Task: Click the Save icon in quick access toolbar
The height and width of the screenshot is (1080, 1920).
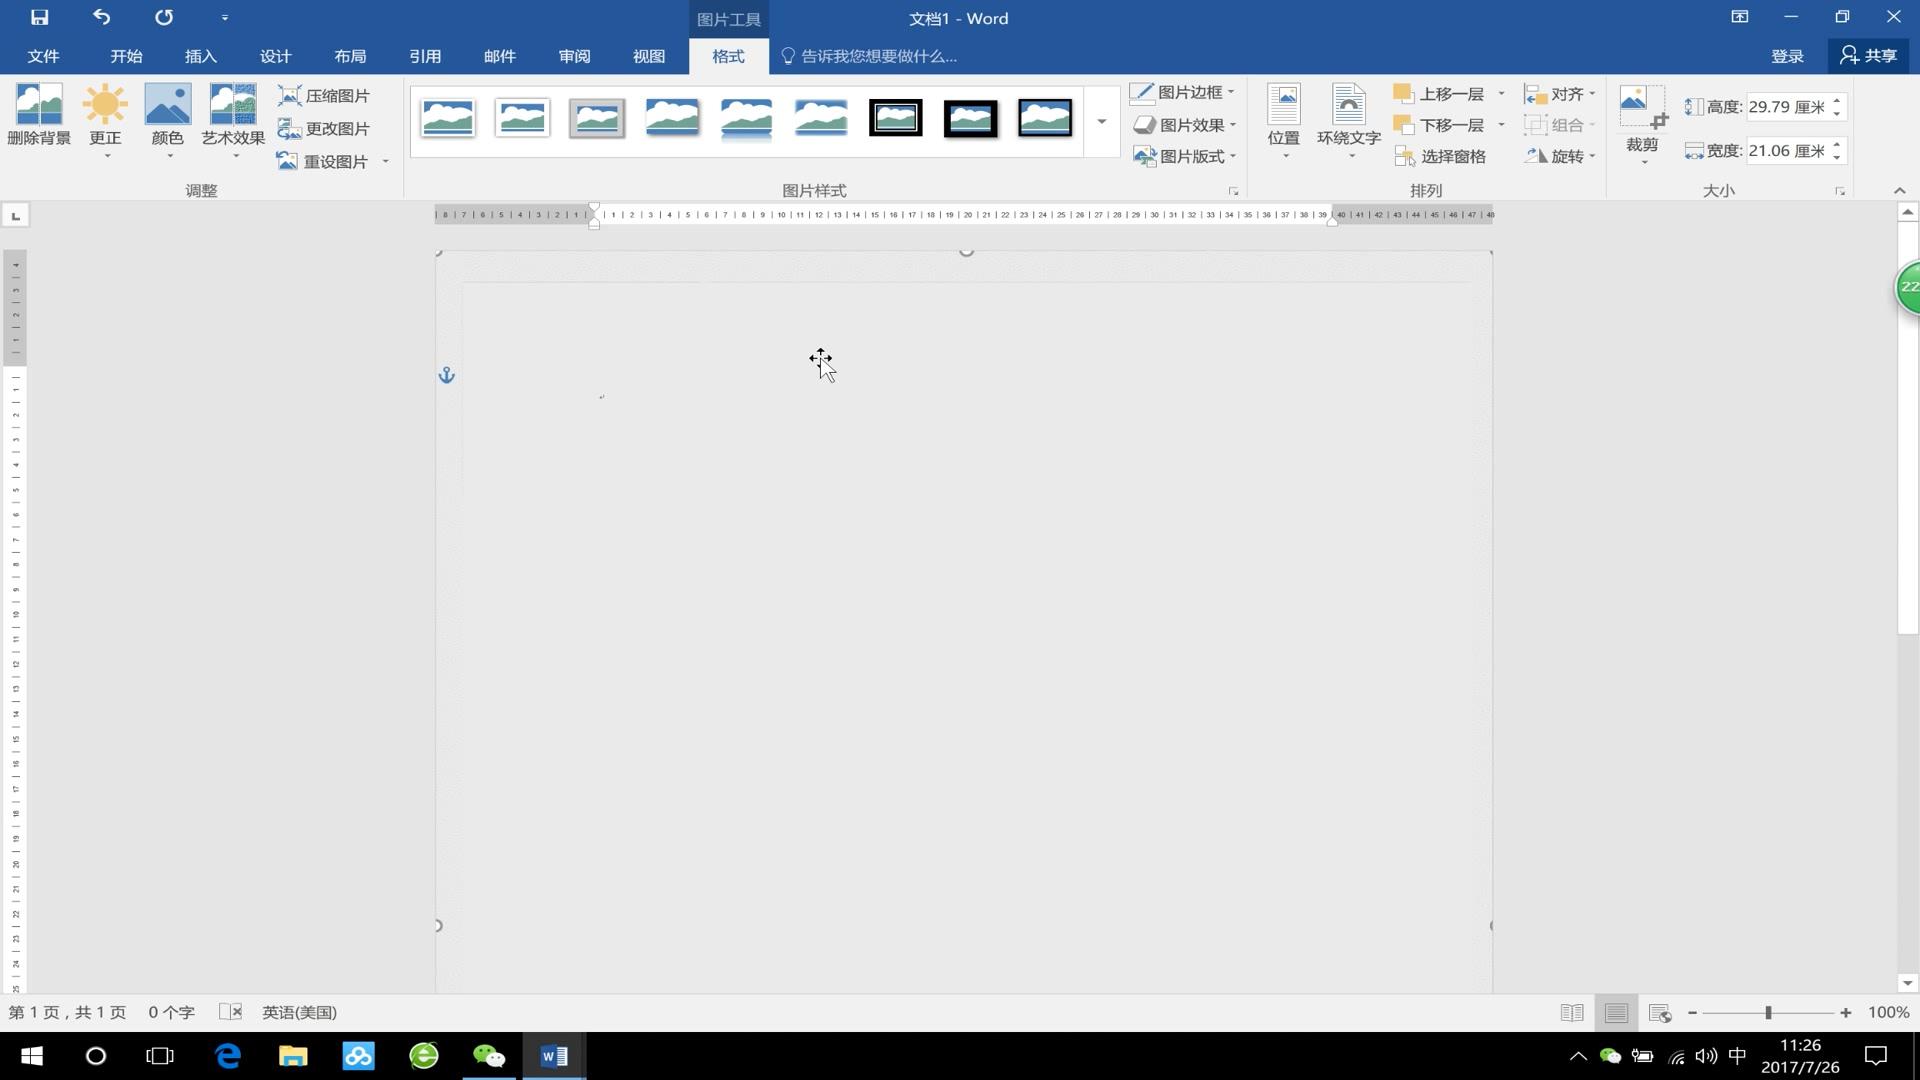Action: click(x=39, y=17)
